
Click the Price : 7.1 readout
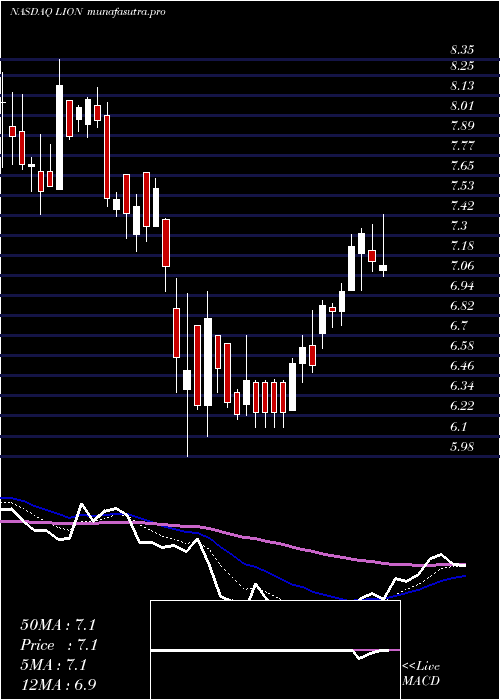(59, 645)
